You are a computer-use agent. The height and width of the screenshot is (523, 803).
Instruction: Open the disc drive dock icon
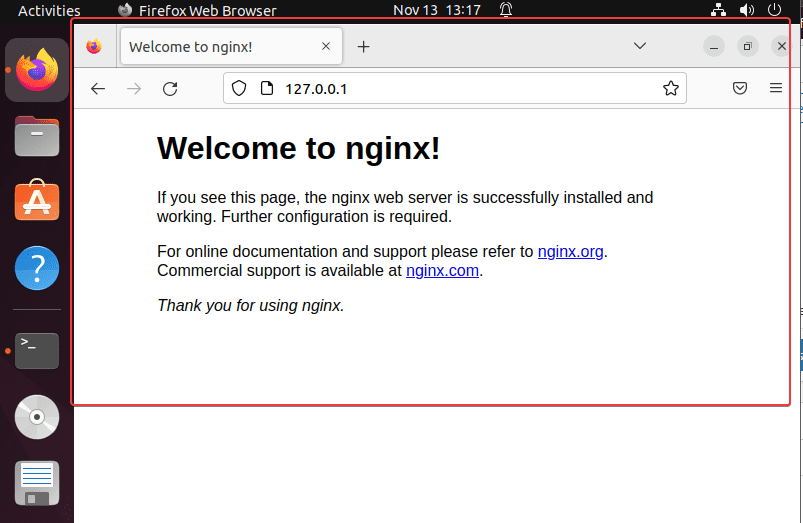[37, 417]
